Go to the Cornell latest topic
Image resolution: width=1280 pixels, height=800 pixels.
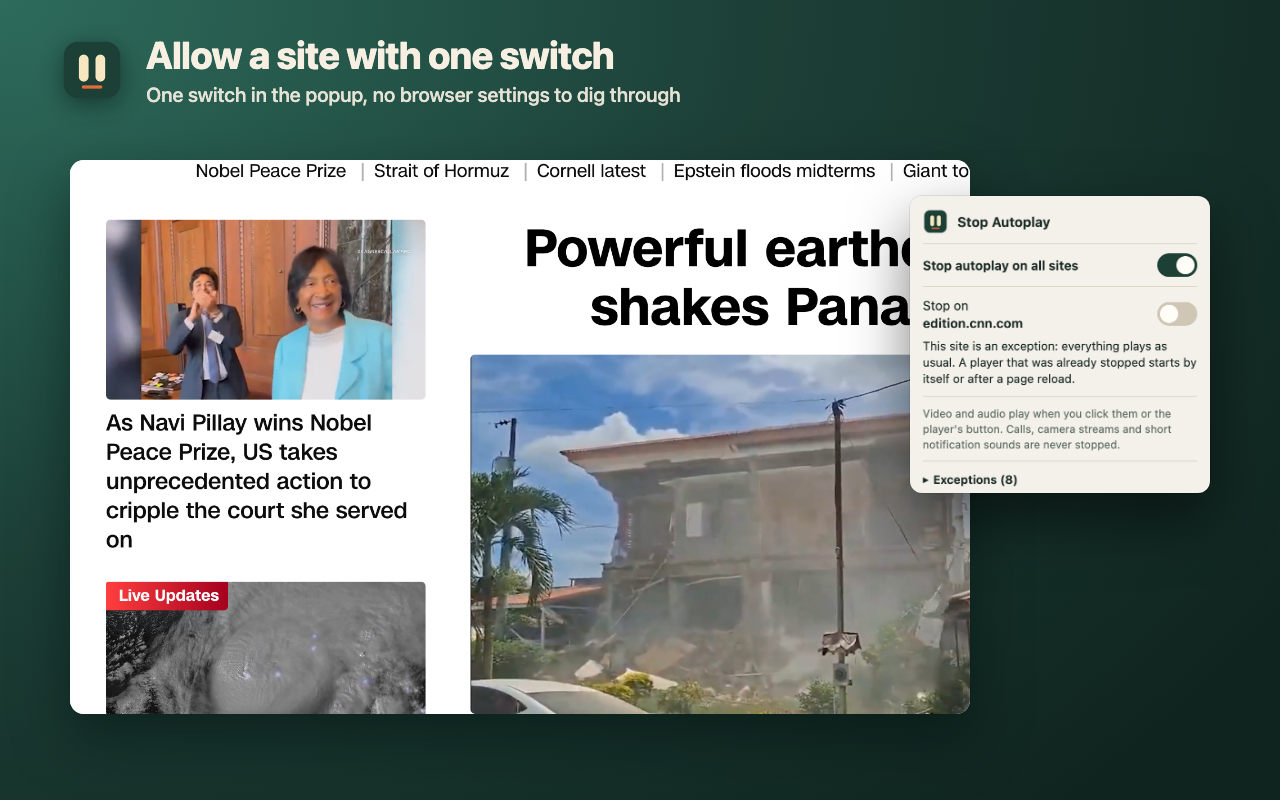(x=591, y=171)
